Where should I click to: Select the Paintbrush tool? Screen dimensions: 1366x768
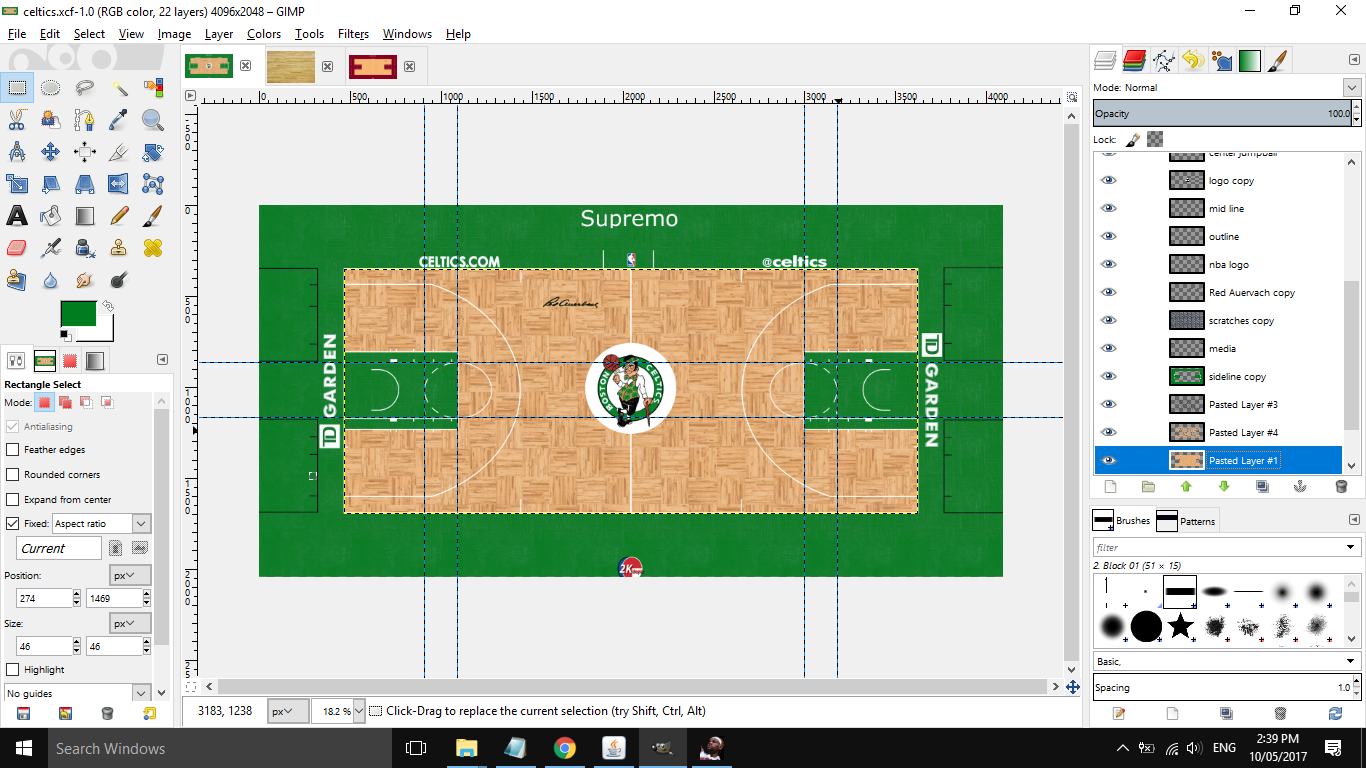click(152, 216)
